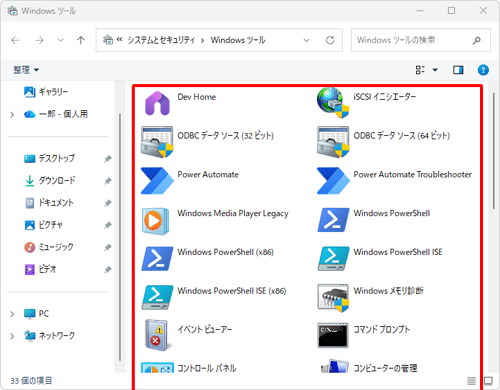Switch to details view icon in status bar

(471, 381)
